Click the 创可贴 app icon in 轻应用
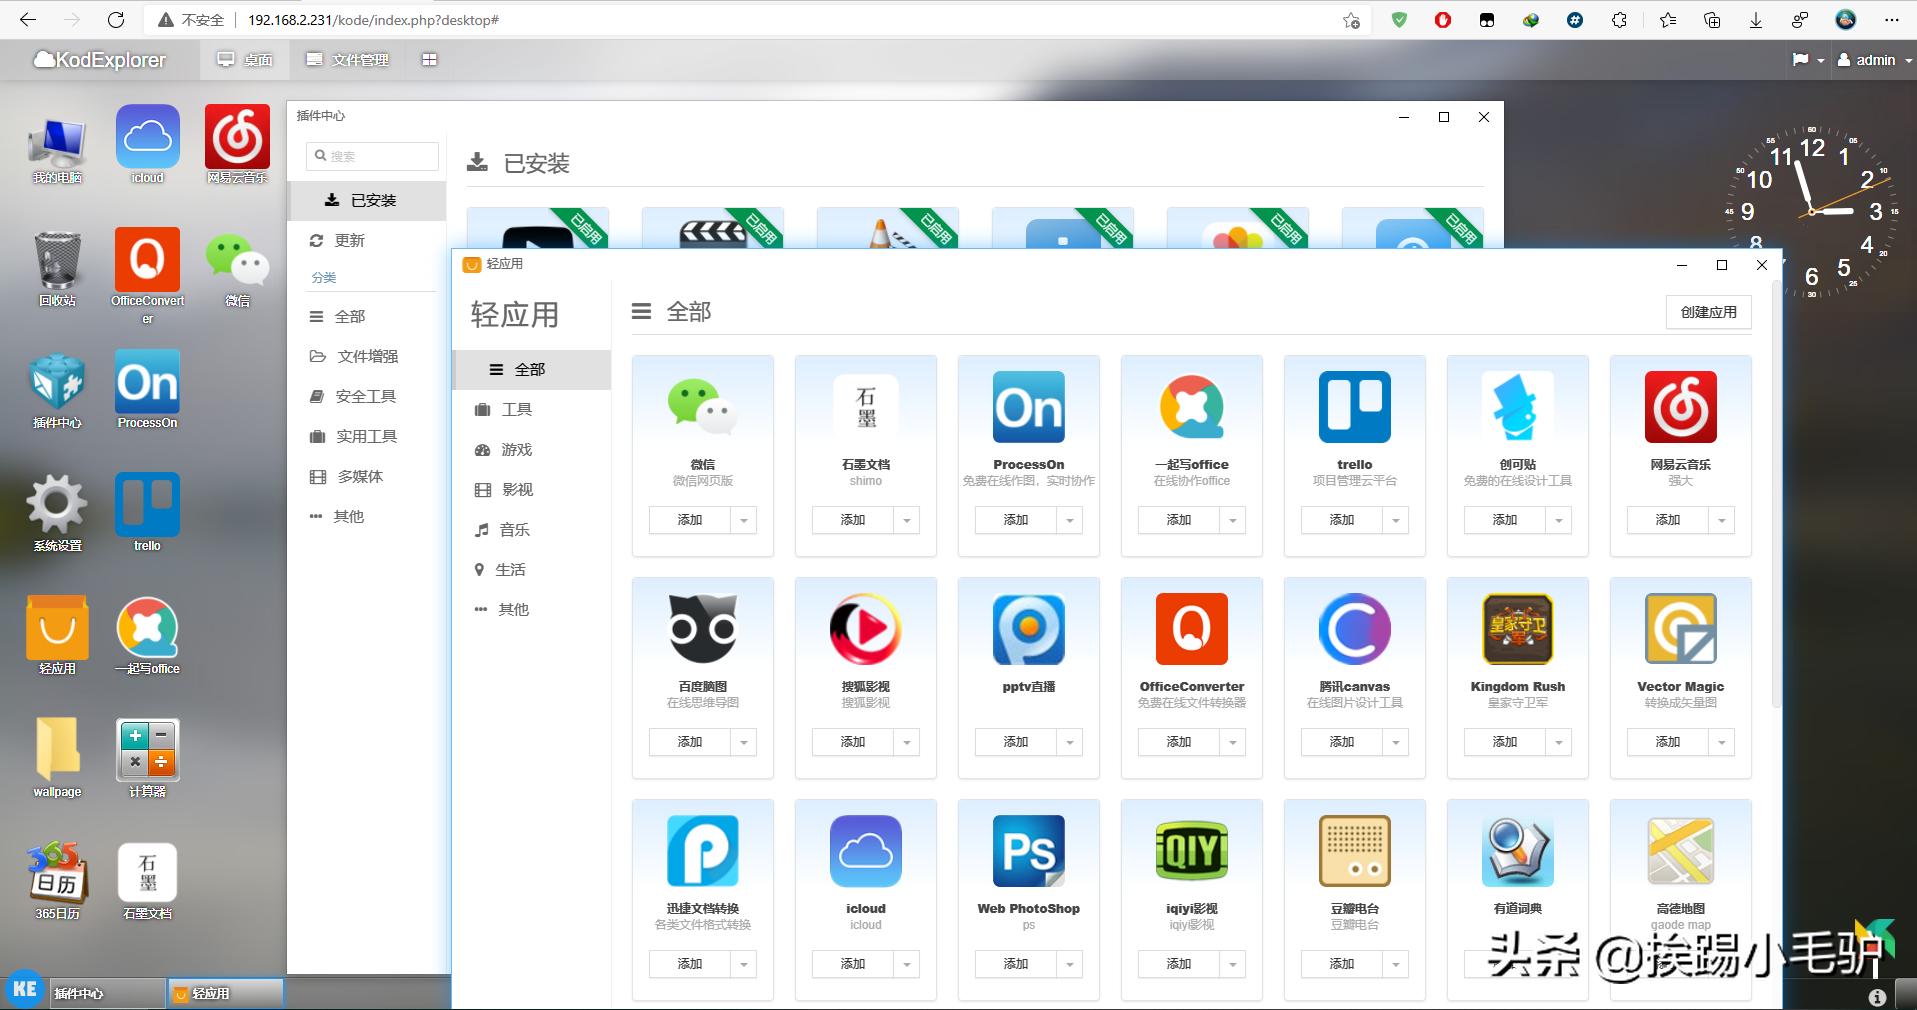Screen dimensions: 1917x1010 pyautogui.click(x=1518, y=407)
